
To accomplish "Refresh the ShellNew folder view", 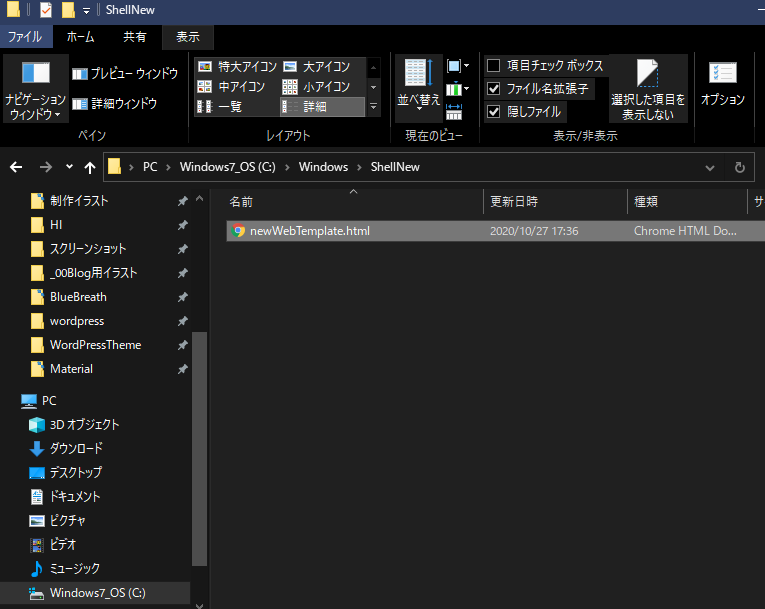I will coord(740,167).
